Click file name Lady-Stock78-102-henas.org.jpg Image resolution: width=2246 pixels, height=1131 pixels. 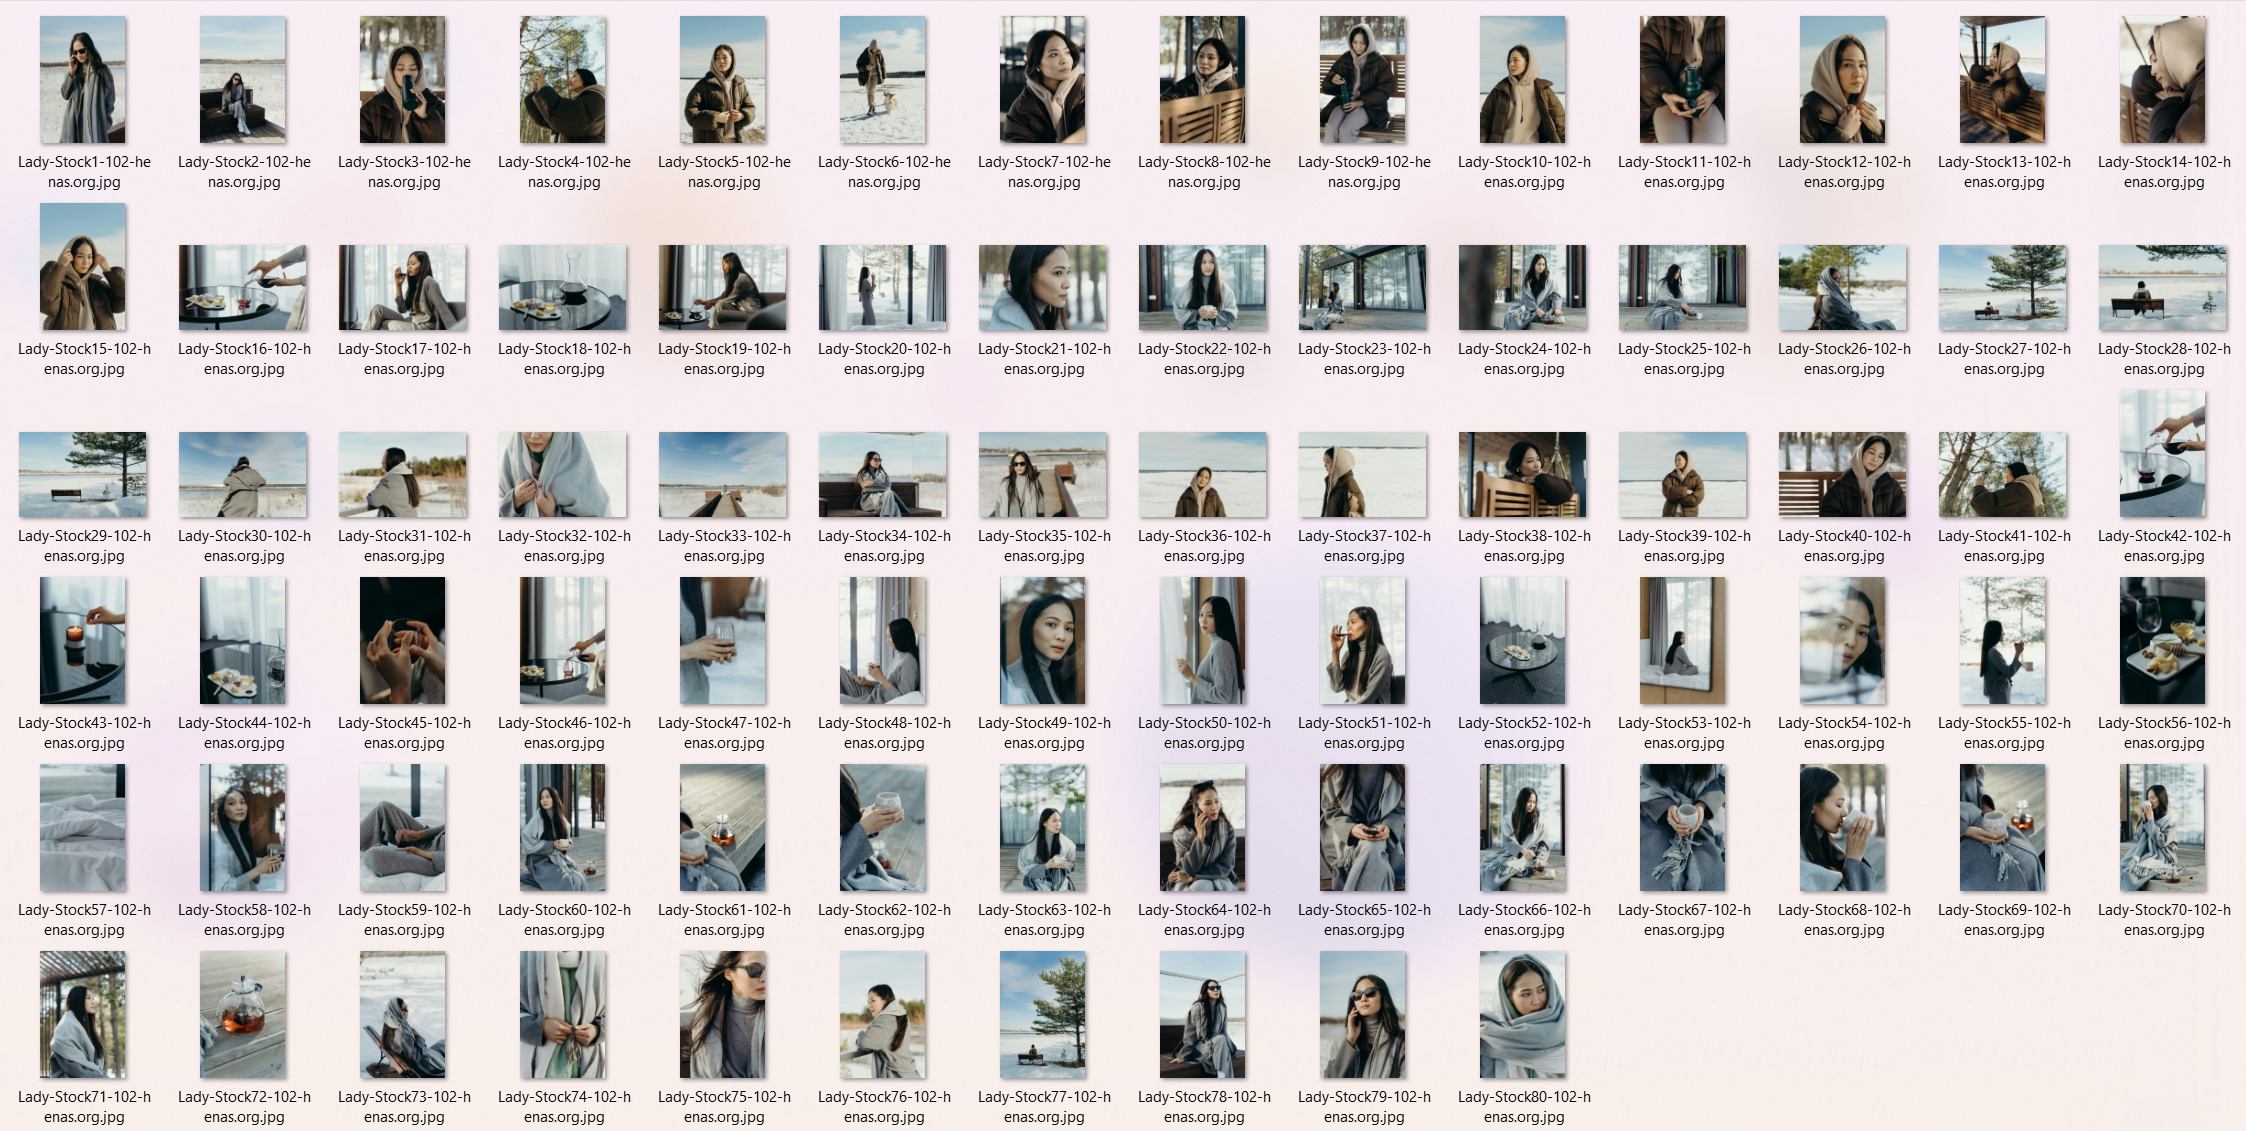[x=1204, y=1107]
